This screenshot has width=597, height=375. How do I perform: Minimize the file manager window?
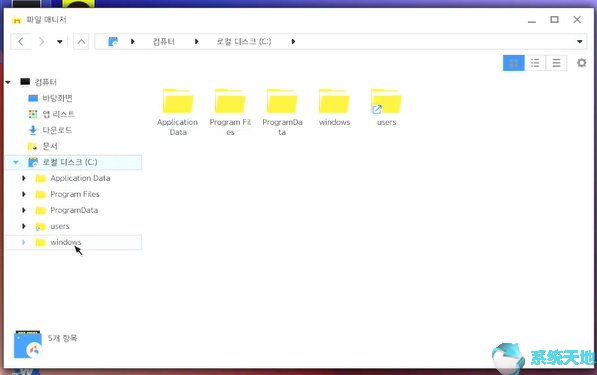(532, 20)
